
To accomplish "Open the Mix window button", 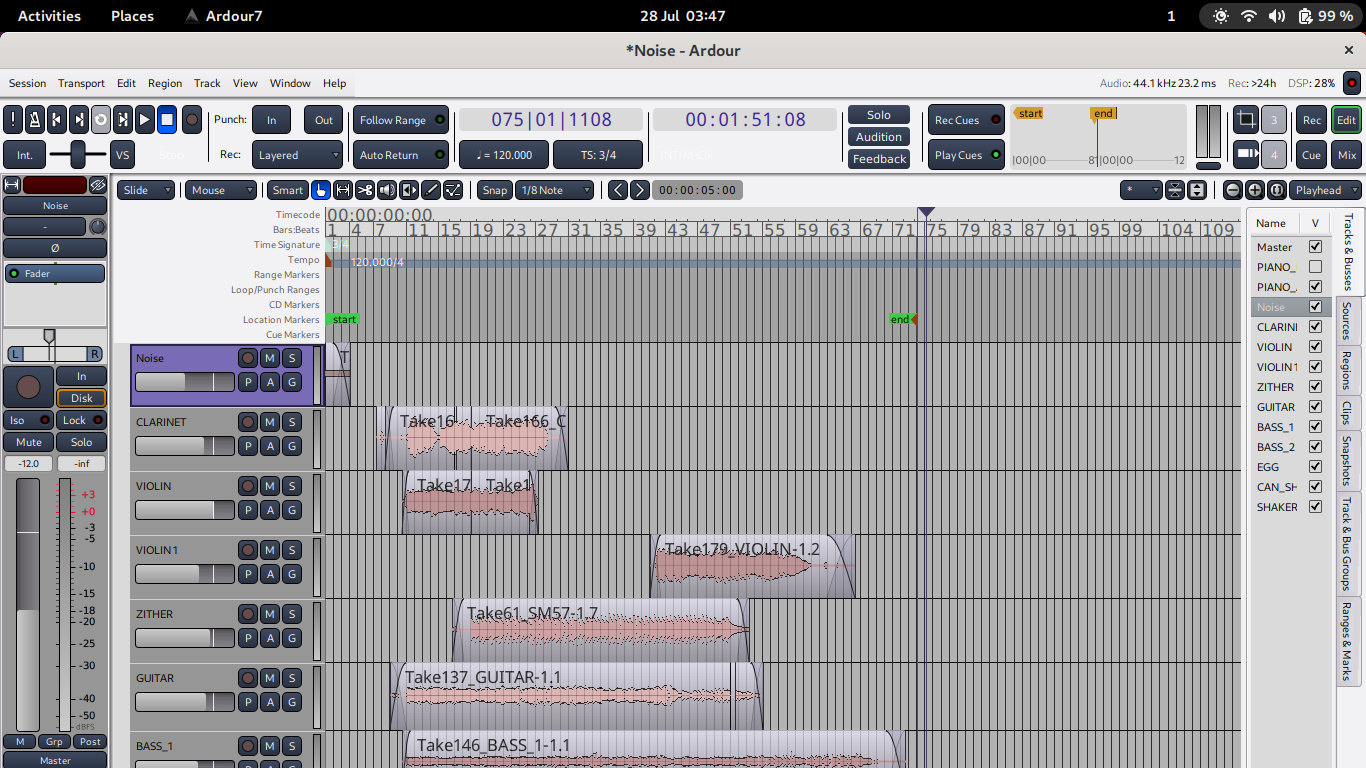I will (x=1347, y=155).
